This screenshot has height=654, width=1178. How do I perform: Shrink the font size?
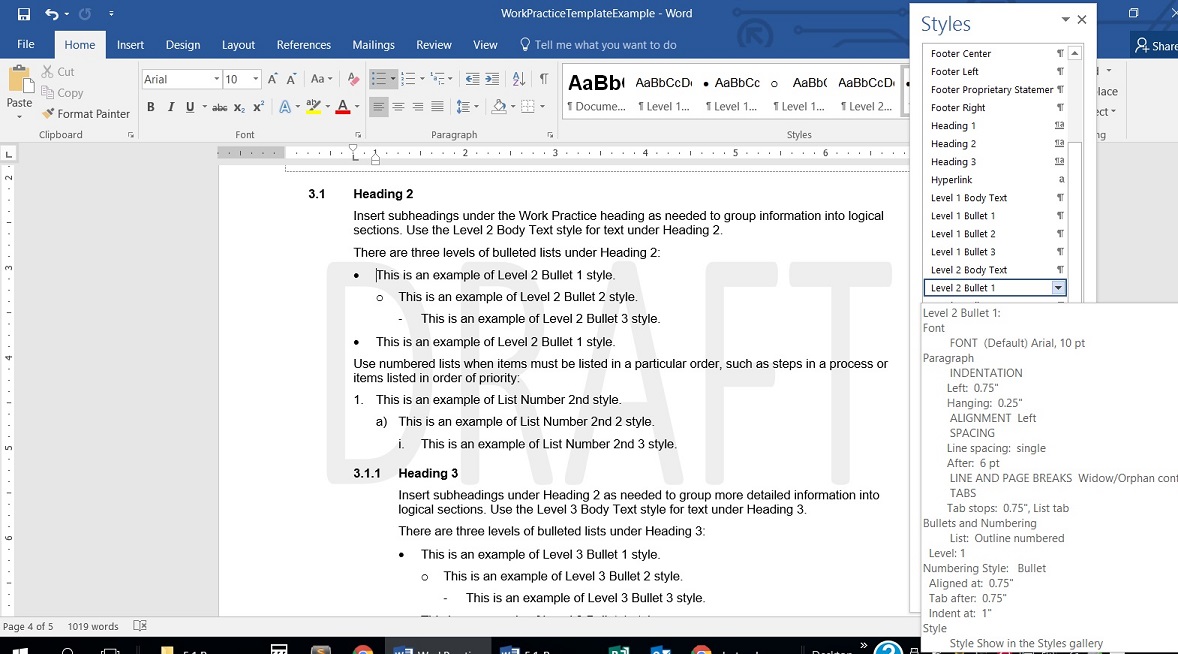coord(291,79)
